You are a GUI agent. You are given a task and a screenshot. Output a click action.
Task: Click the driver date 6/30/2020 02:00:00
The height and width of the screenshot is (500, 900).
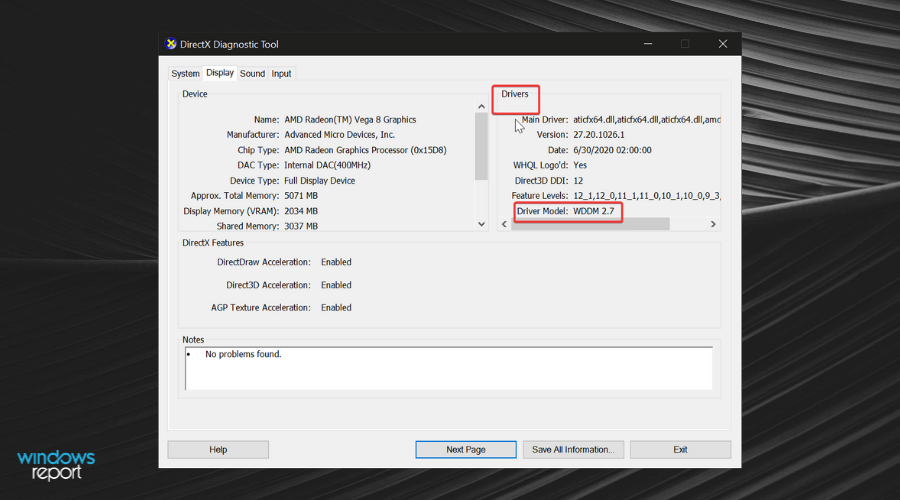(612, 150)
